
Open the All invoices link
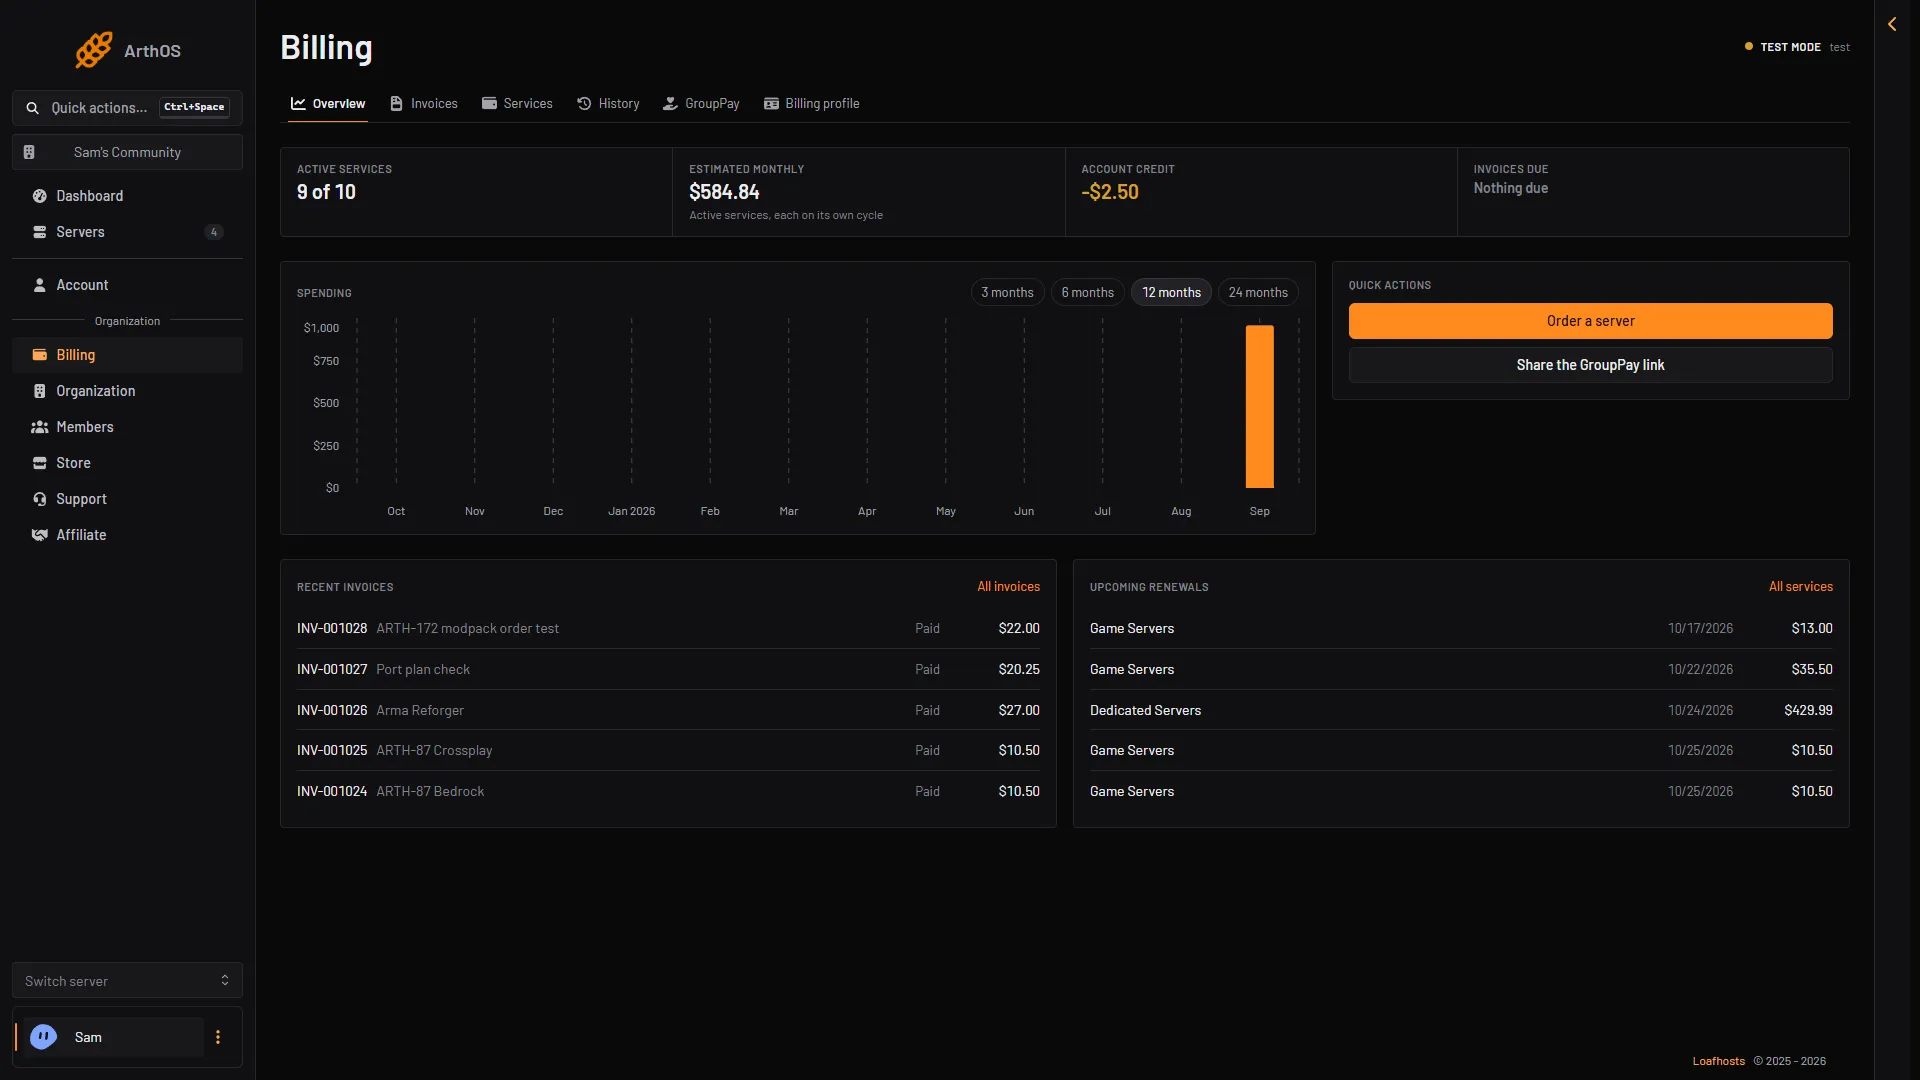[x=1008, y=587]
